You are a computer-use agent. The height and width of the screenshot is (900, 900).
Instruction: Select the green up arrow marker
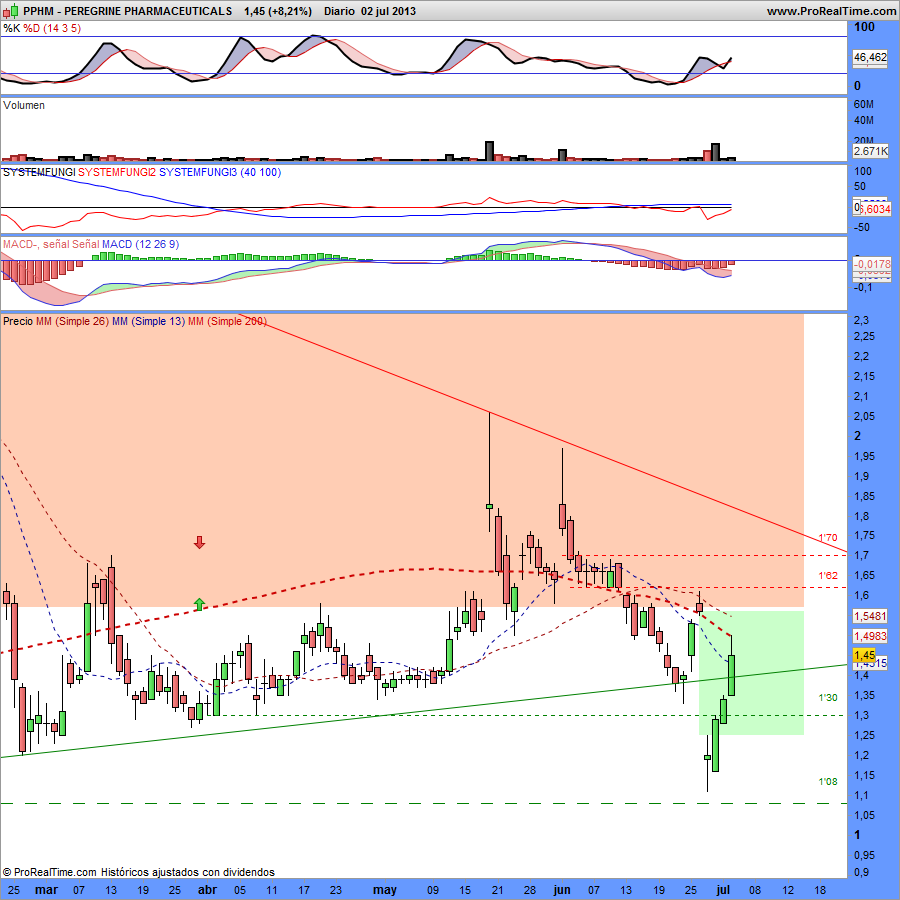(199, 604)
